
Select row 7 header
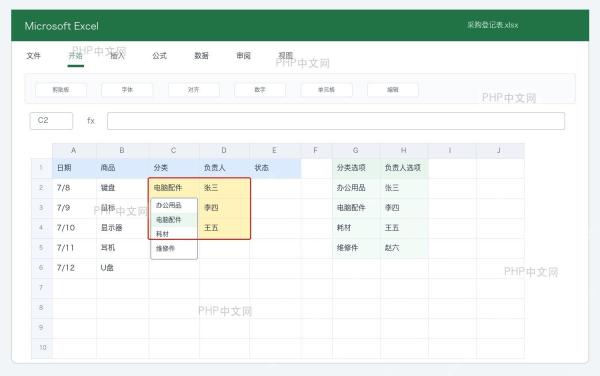coord(42,288)
